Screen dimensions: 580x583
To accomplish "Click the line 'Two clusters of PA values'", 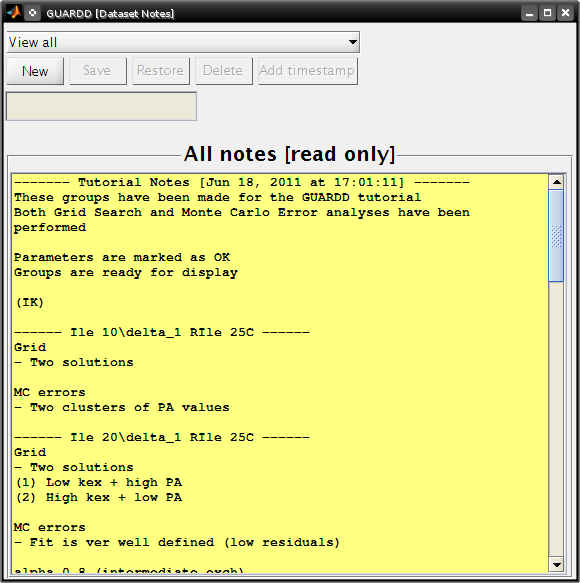I will (122, 407).
